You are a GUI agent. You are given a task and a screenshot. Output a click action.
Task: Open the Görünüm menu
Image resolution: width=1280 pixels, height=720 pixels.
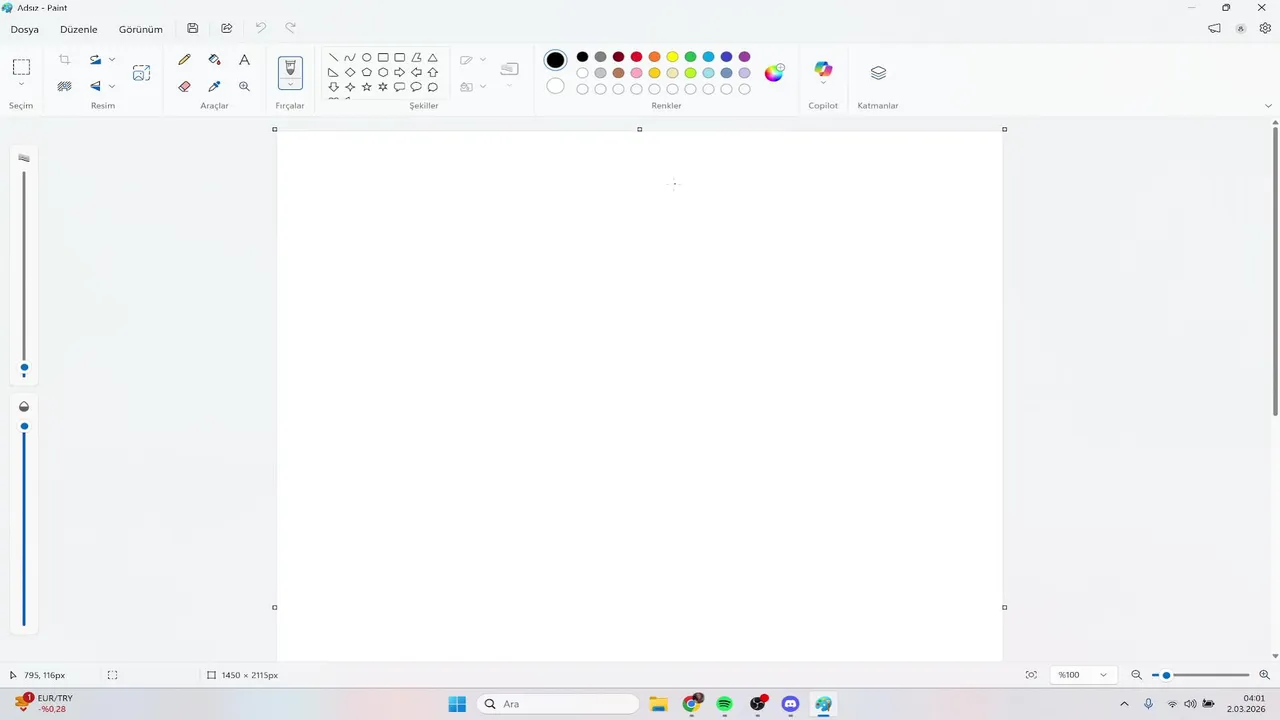[x=141, y=29]
